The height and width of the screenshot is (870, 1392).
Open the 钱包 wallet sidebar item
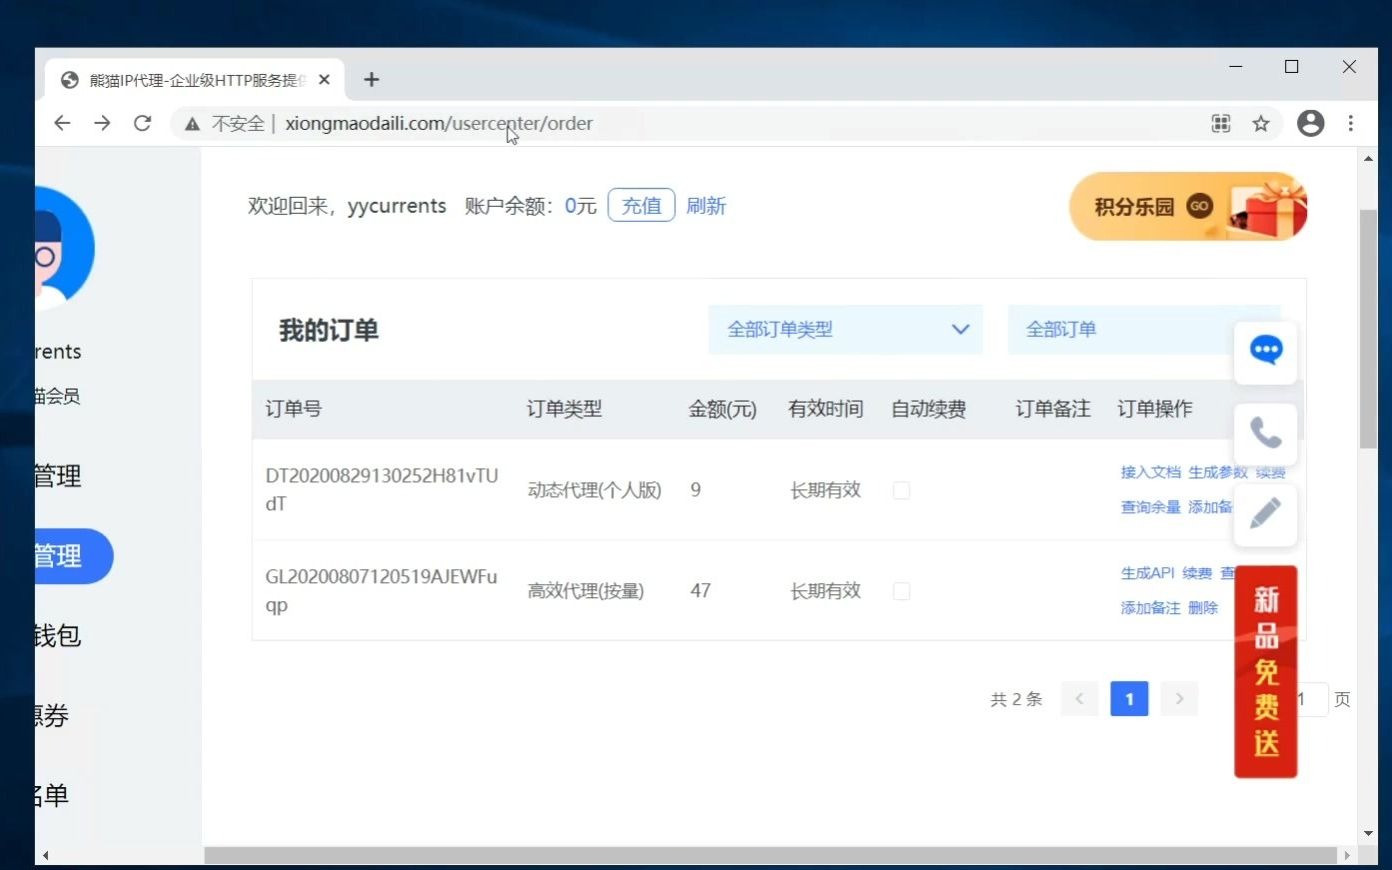(x=57, y=636)
